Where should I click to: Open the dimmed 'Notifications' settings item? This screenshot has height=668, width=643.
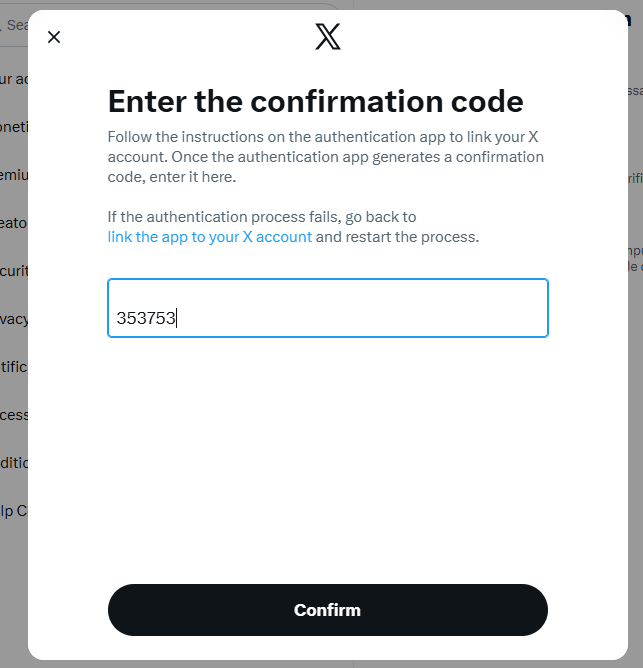tap(14, 367)
